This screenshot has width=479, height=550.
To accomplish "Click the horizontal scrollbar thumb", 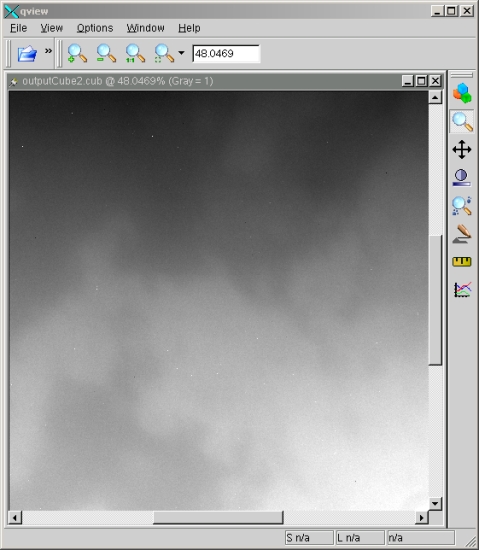I will pos(218,517).
